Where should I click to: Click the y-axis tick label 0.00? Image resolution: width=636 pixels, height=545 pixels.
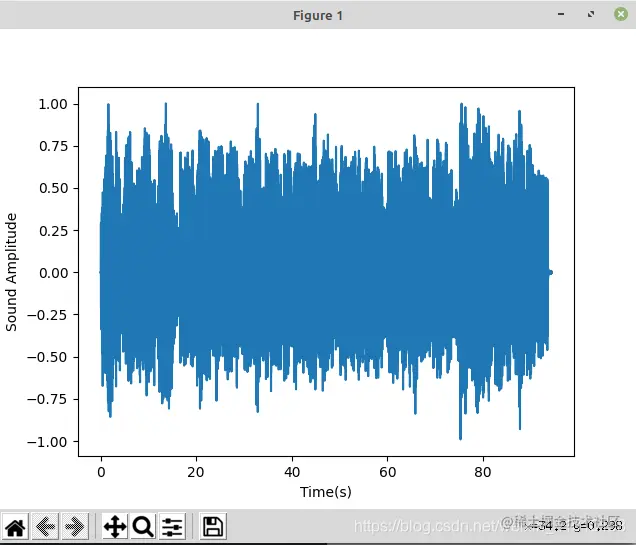pyautogui.click(x=53, y=273)
